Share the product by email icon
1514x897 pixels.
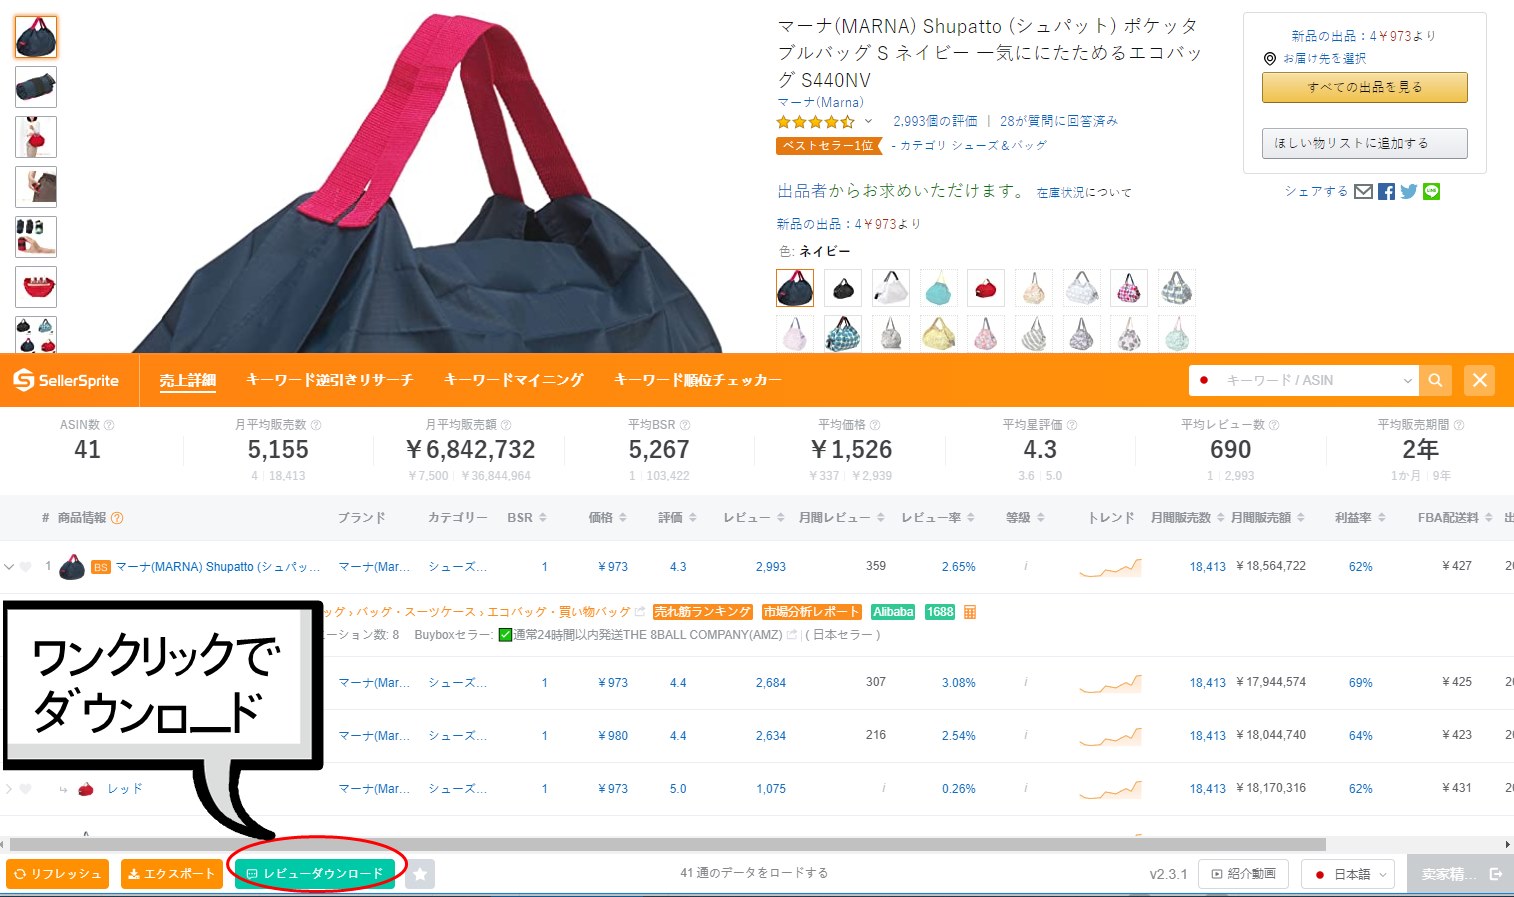1363,192
